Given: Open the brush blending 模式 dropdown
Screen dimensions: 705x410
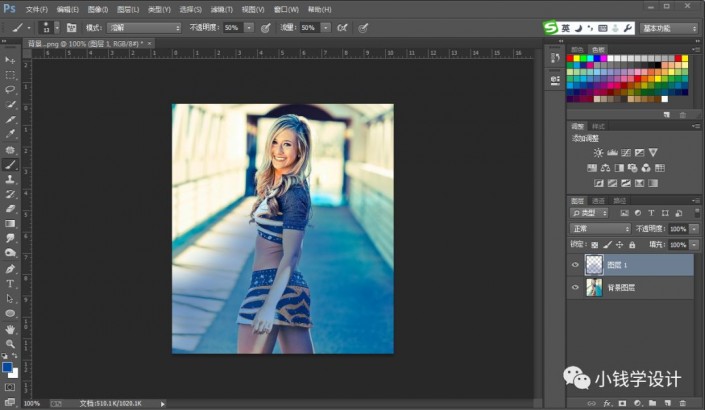Looking at the screenshot, I should click(x=144, y=28).
